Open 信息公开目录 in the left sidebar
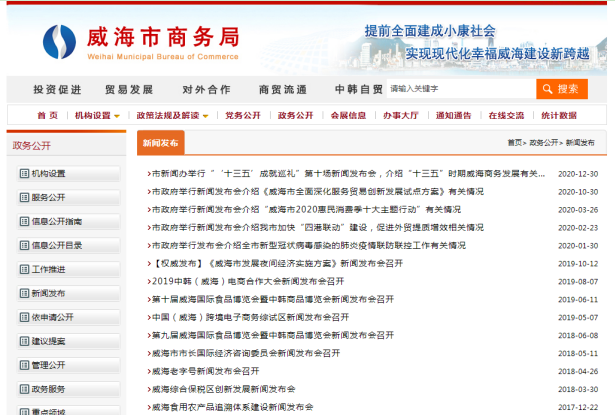The width and height of the screenshot is (615, 415). [57, 245]
